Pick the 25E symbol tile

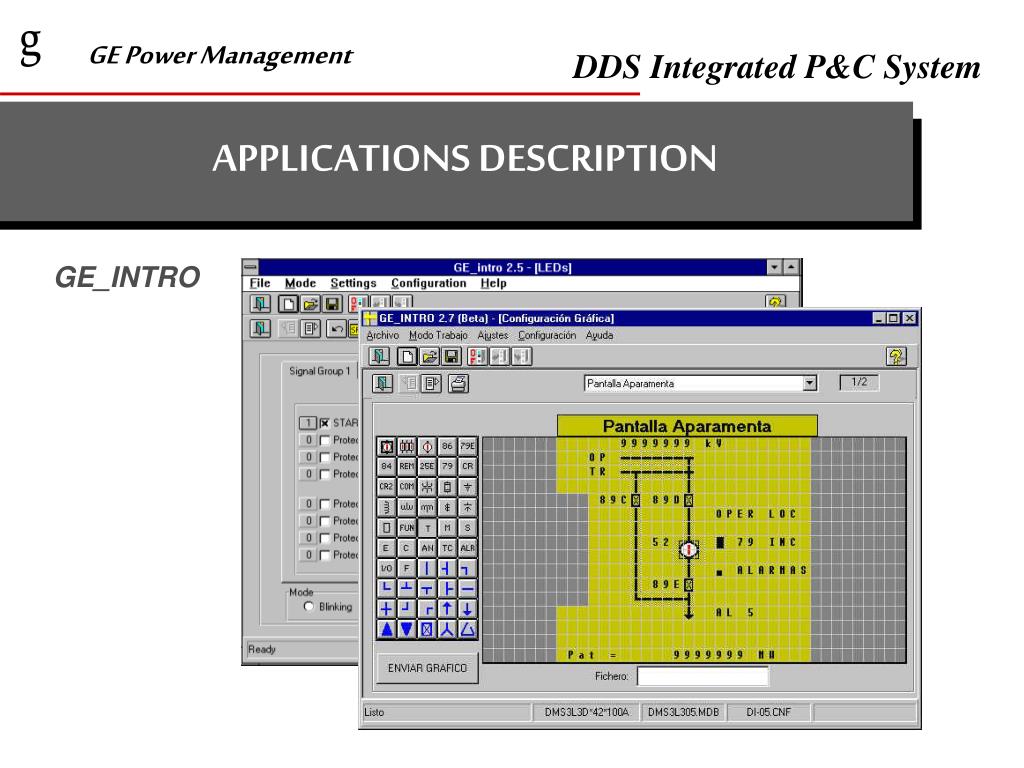(x=427, y=466)
